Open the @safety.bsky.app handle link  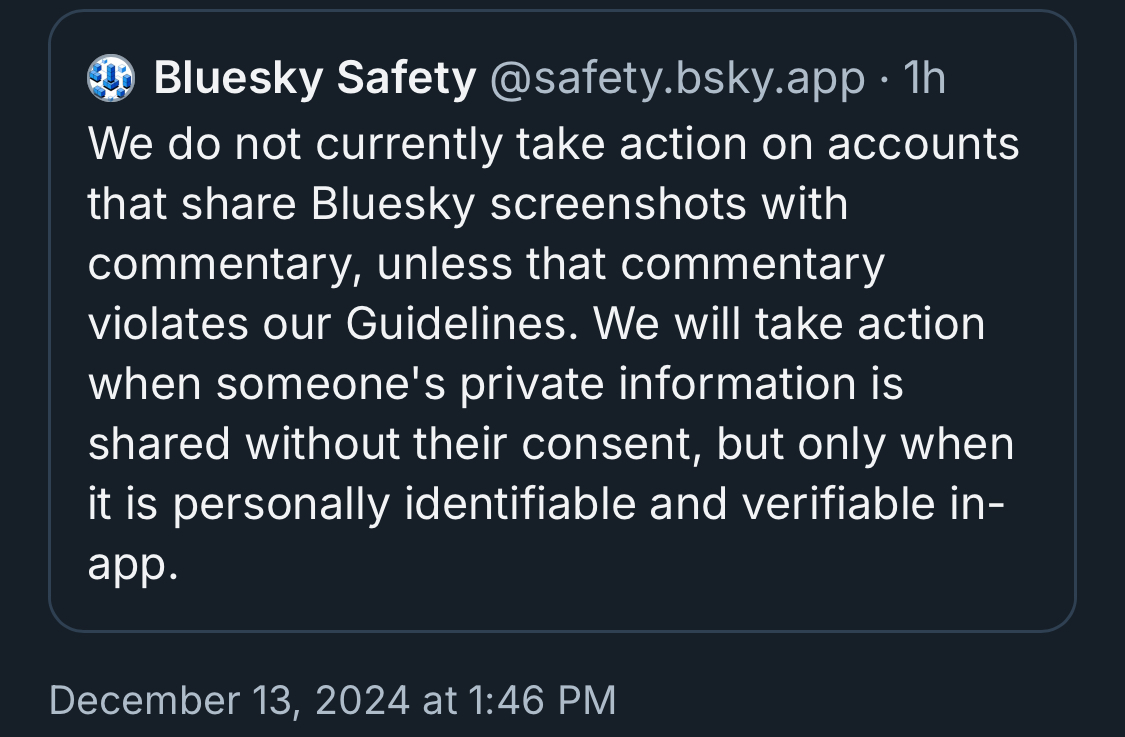pyautogui.click(x=677, y=78)
